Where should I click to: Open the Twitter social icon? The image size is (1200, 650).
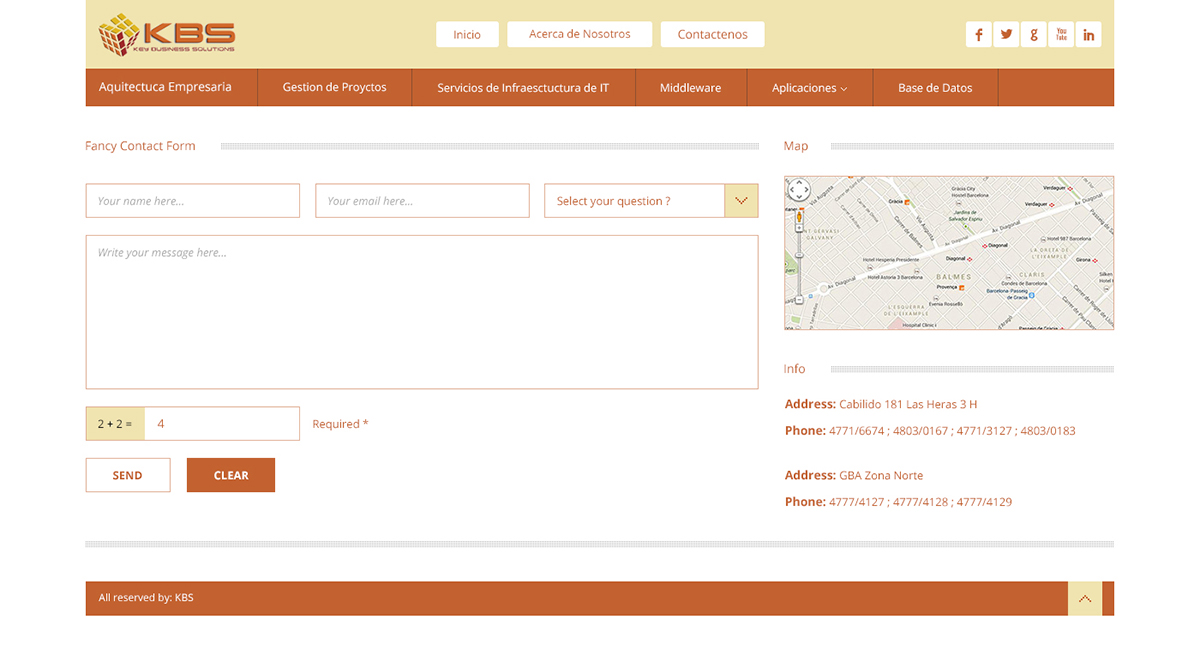tap(1006, 35)
